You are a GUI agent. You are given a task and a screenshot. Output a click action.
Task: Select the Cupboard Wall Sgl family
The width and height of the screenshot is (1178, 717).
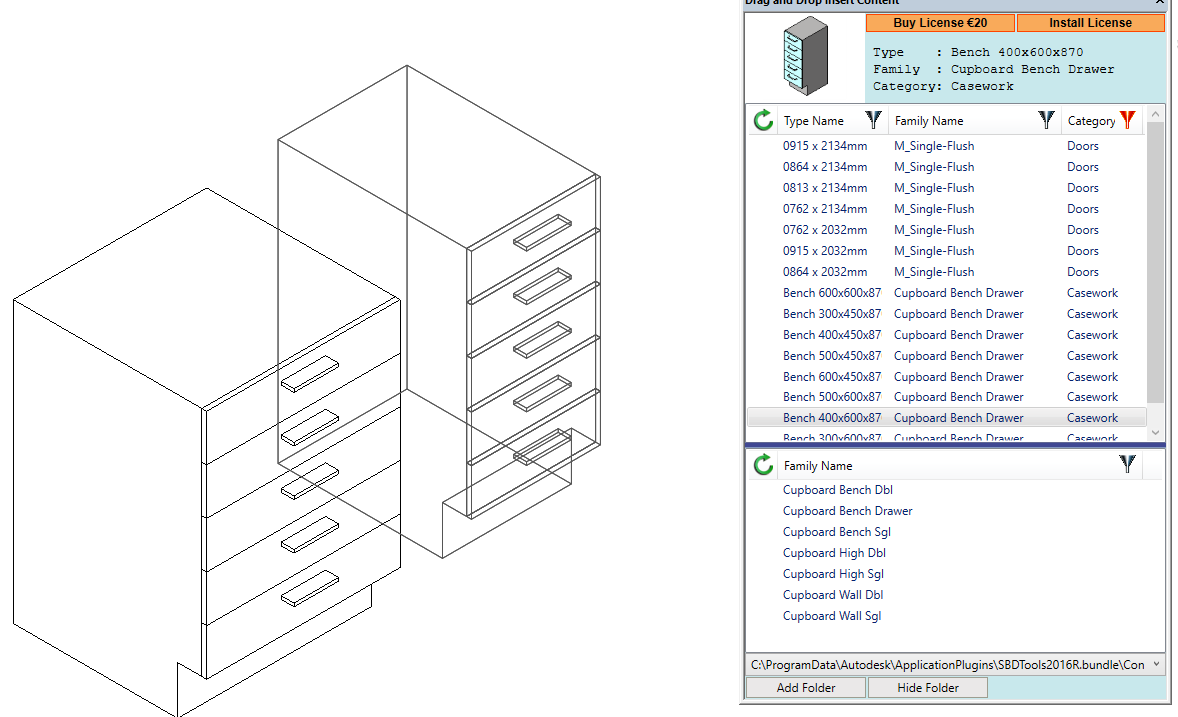(x=832, y=615)
